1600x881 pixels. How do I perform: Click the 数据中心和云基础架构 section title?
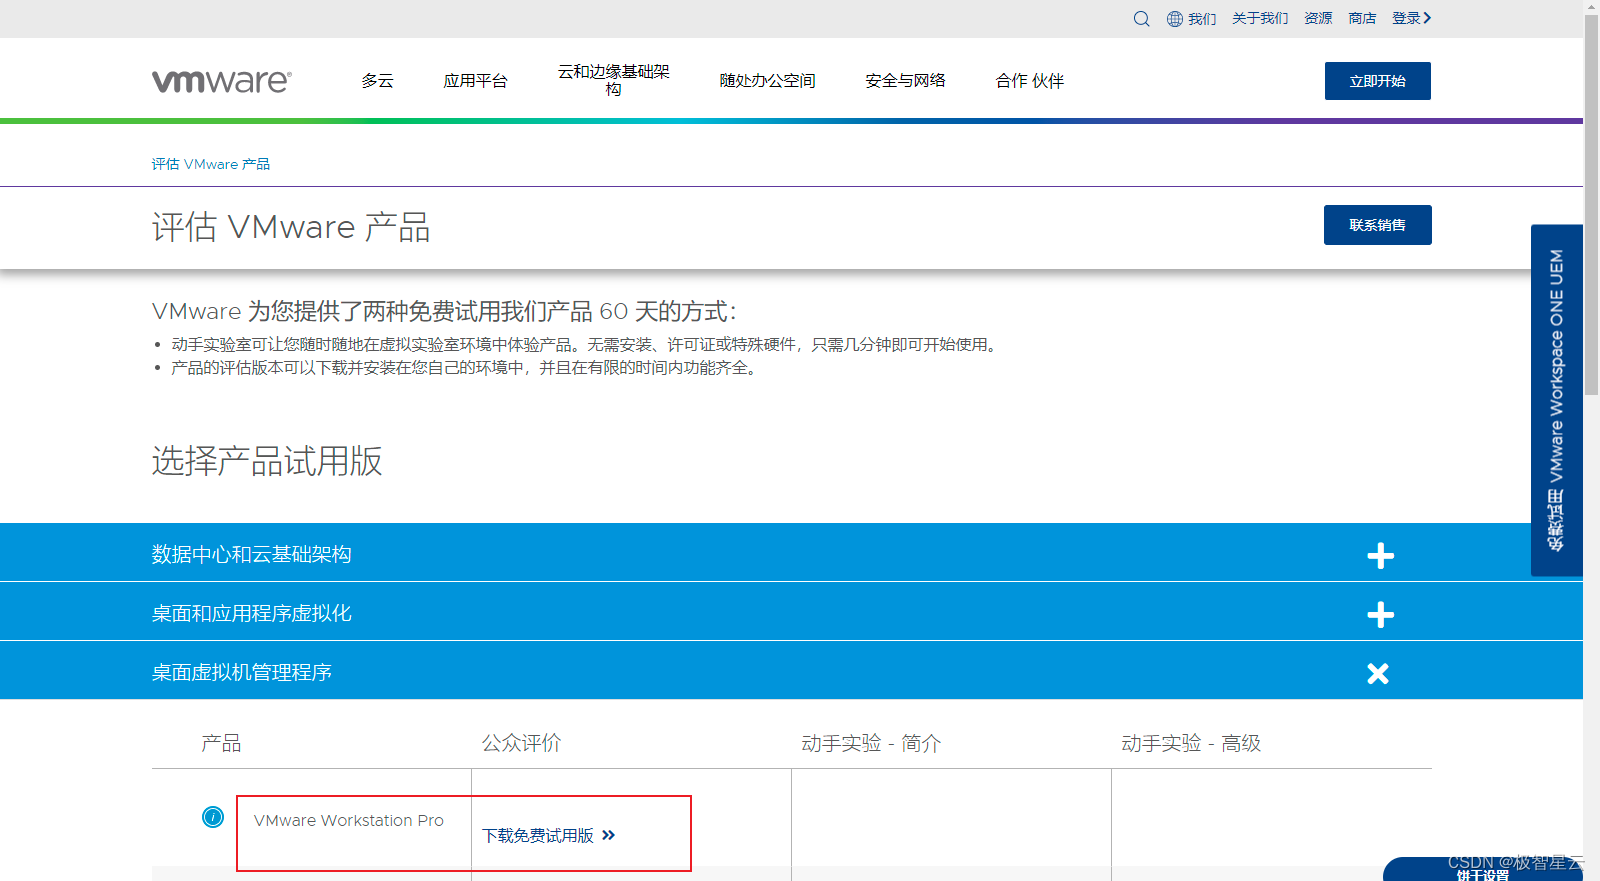pos(251,554)
